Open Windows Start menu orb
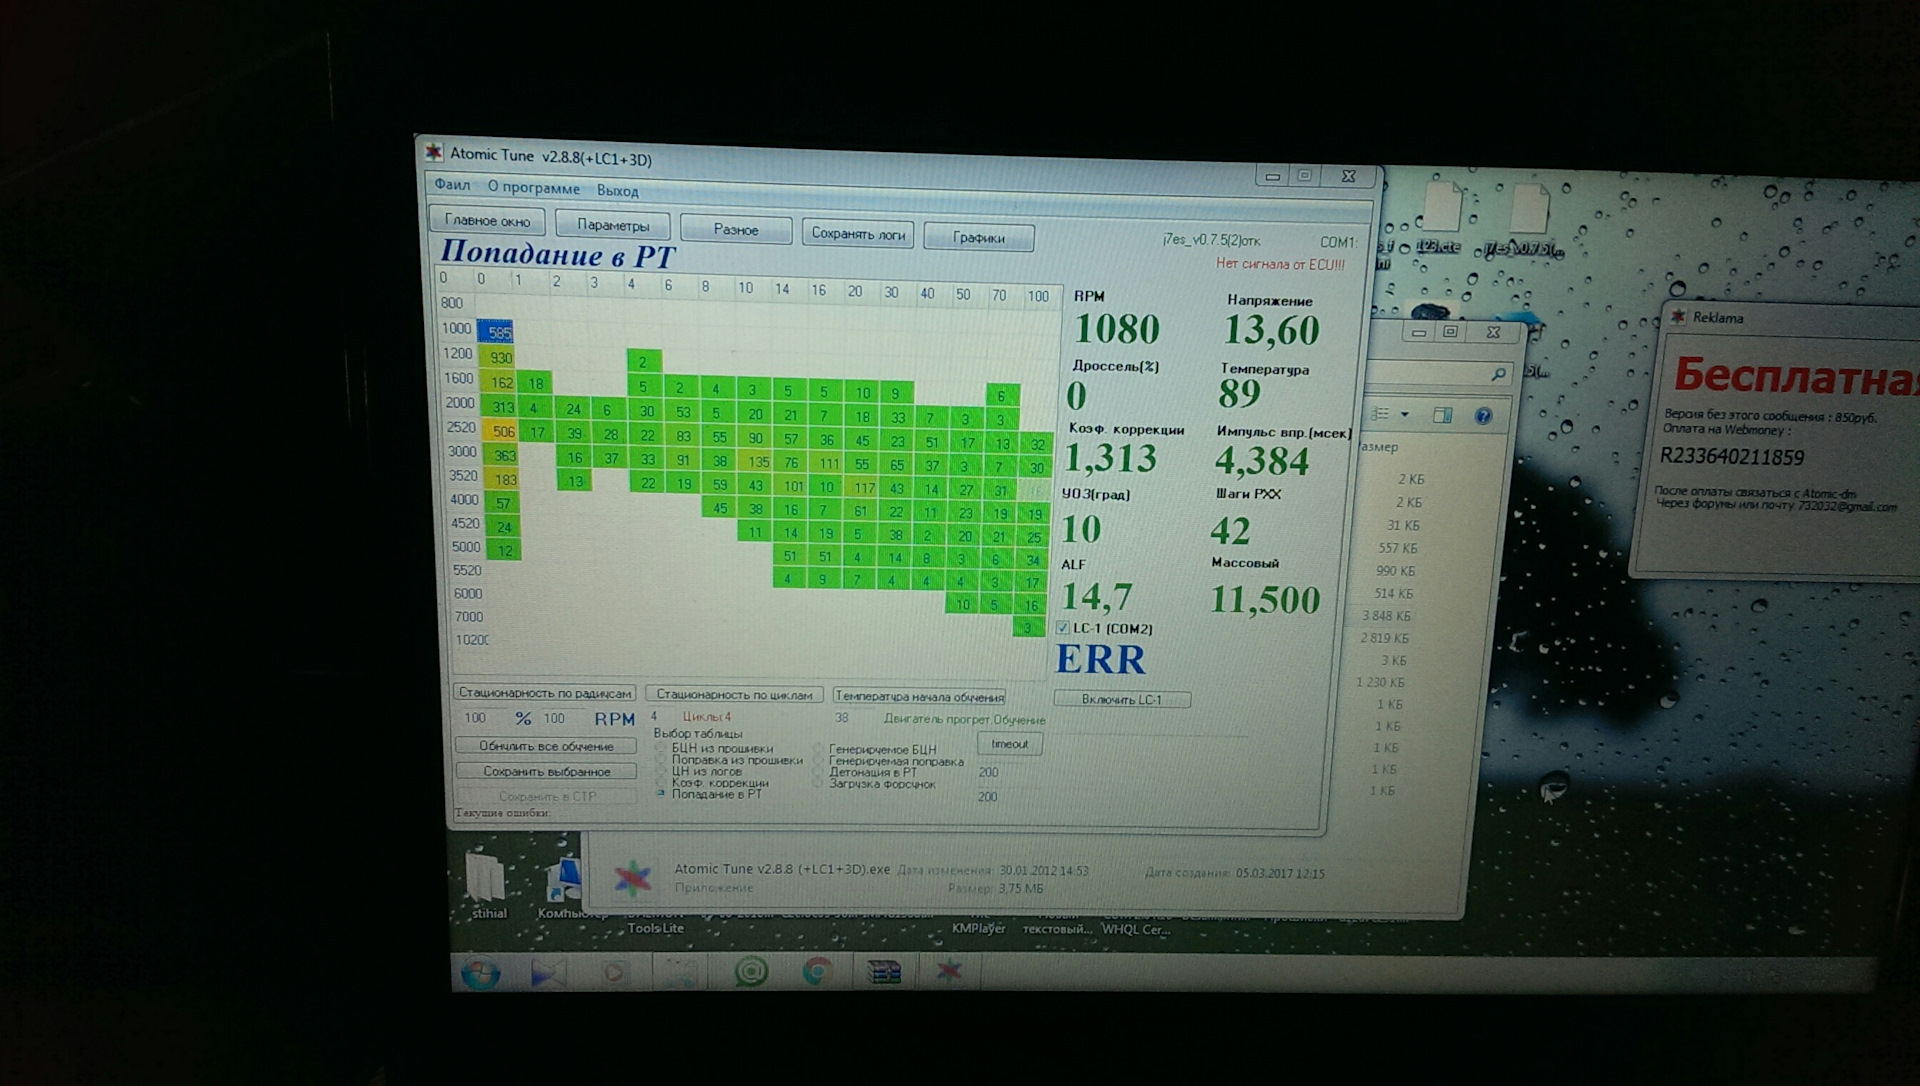This screenshot has width=1920, height=1086. tap(480, 972)
